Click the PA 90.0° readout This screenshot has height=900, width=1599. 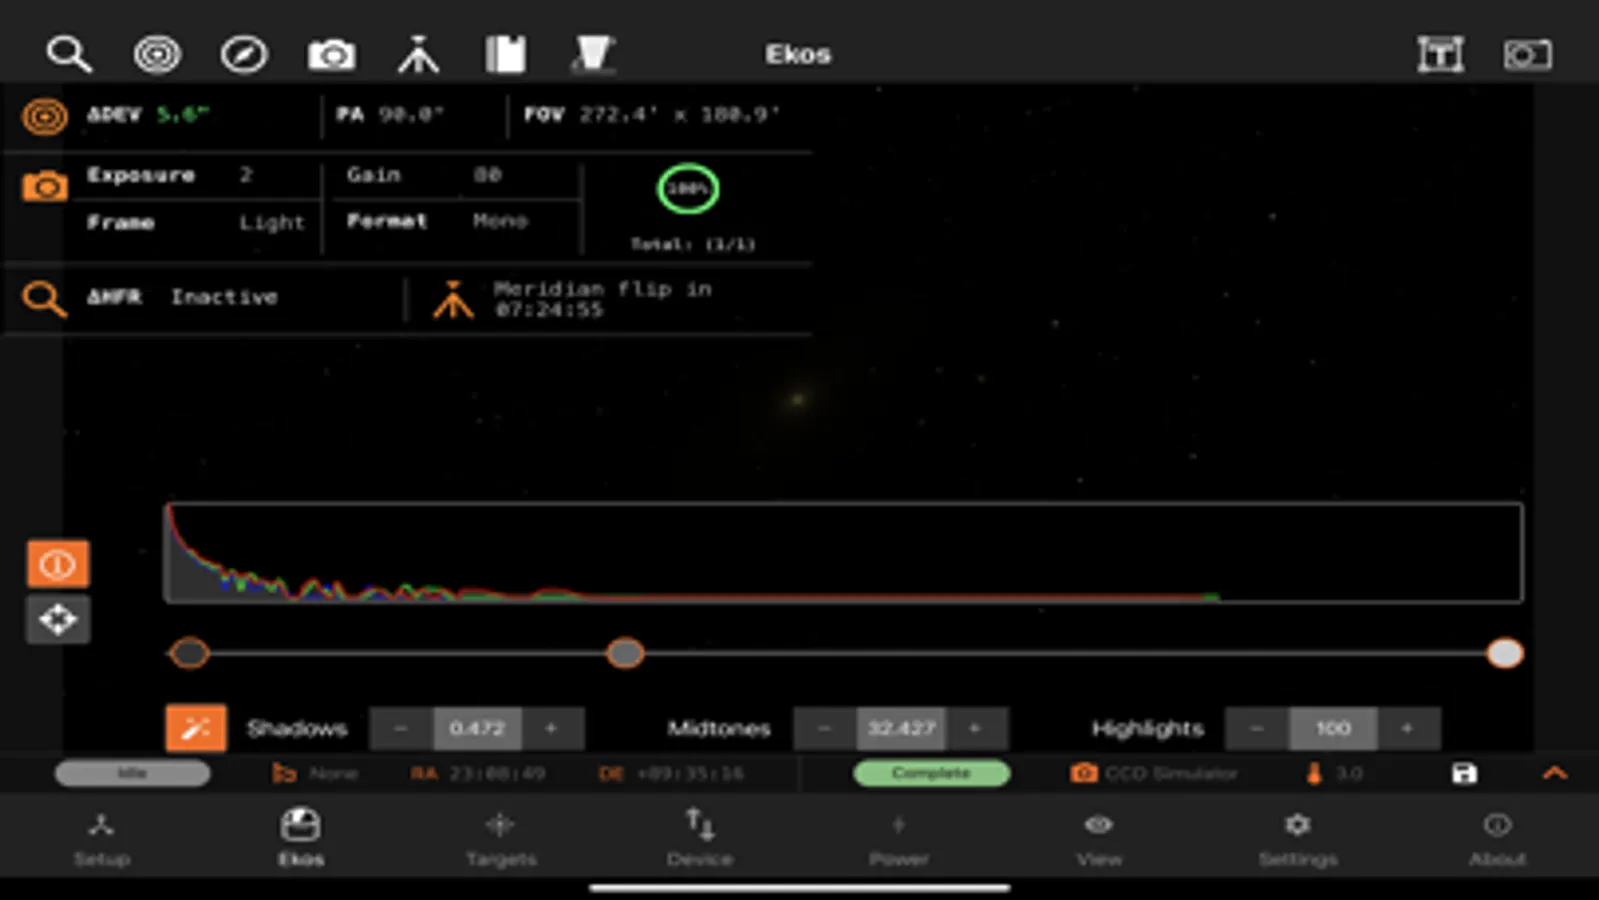(390, 115)
